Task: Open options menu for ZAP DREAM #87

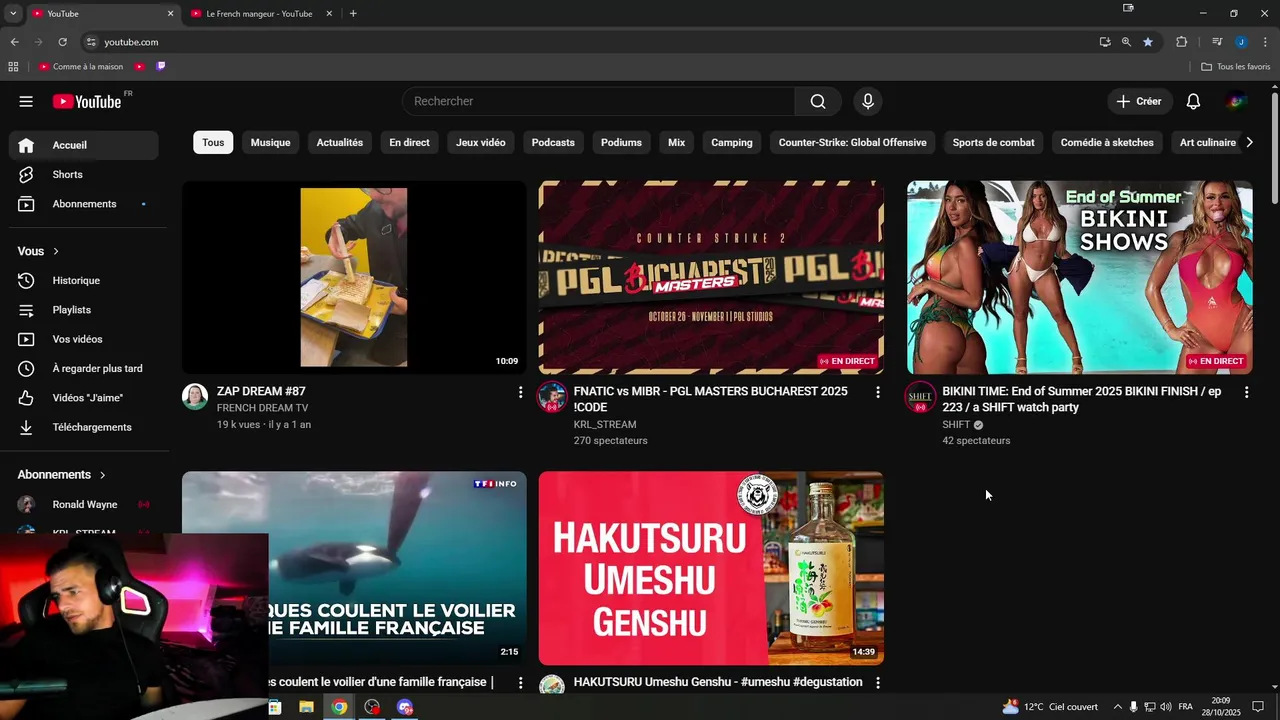Action: coord(520,392)
